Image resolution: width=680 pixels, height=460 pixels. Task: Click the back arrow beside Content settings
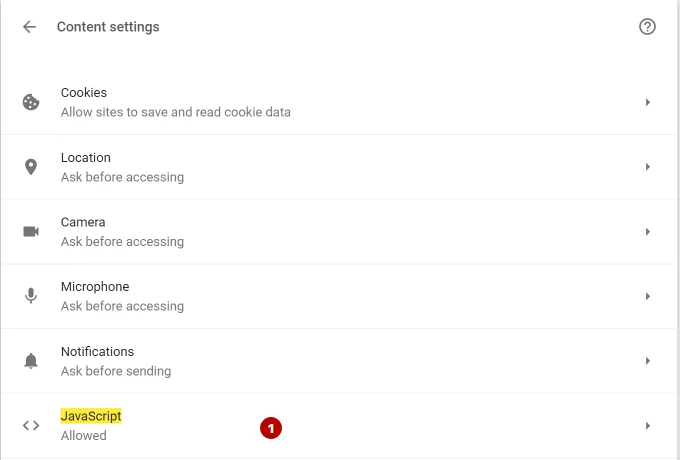pyautogui.click(x=29, y=27)
